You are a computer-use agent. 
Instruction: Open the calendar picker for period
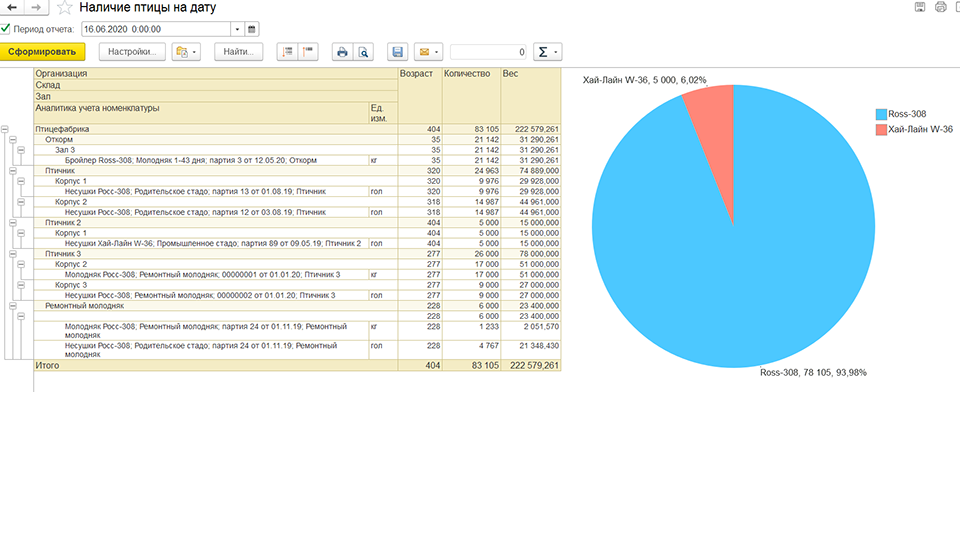tap(252, 29)
